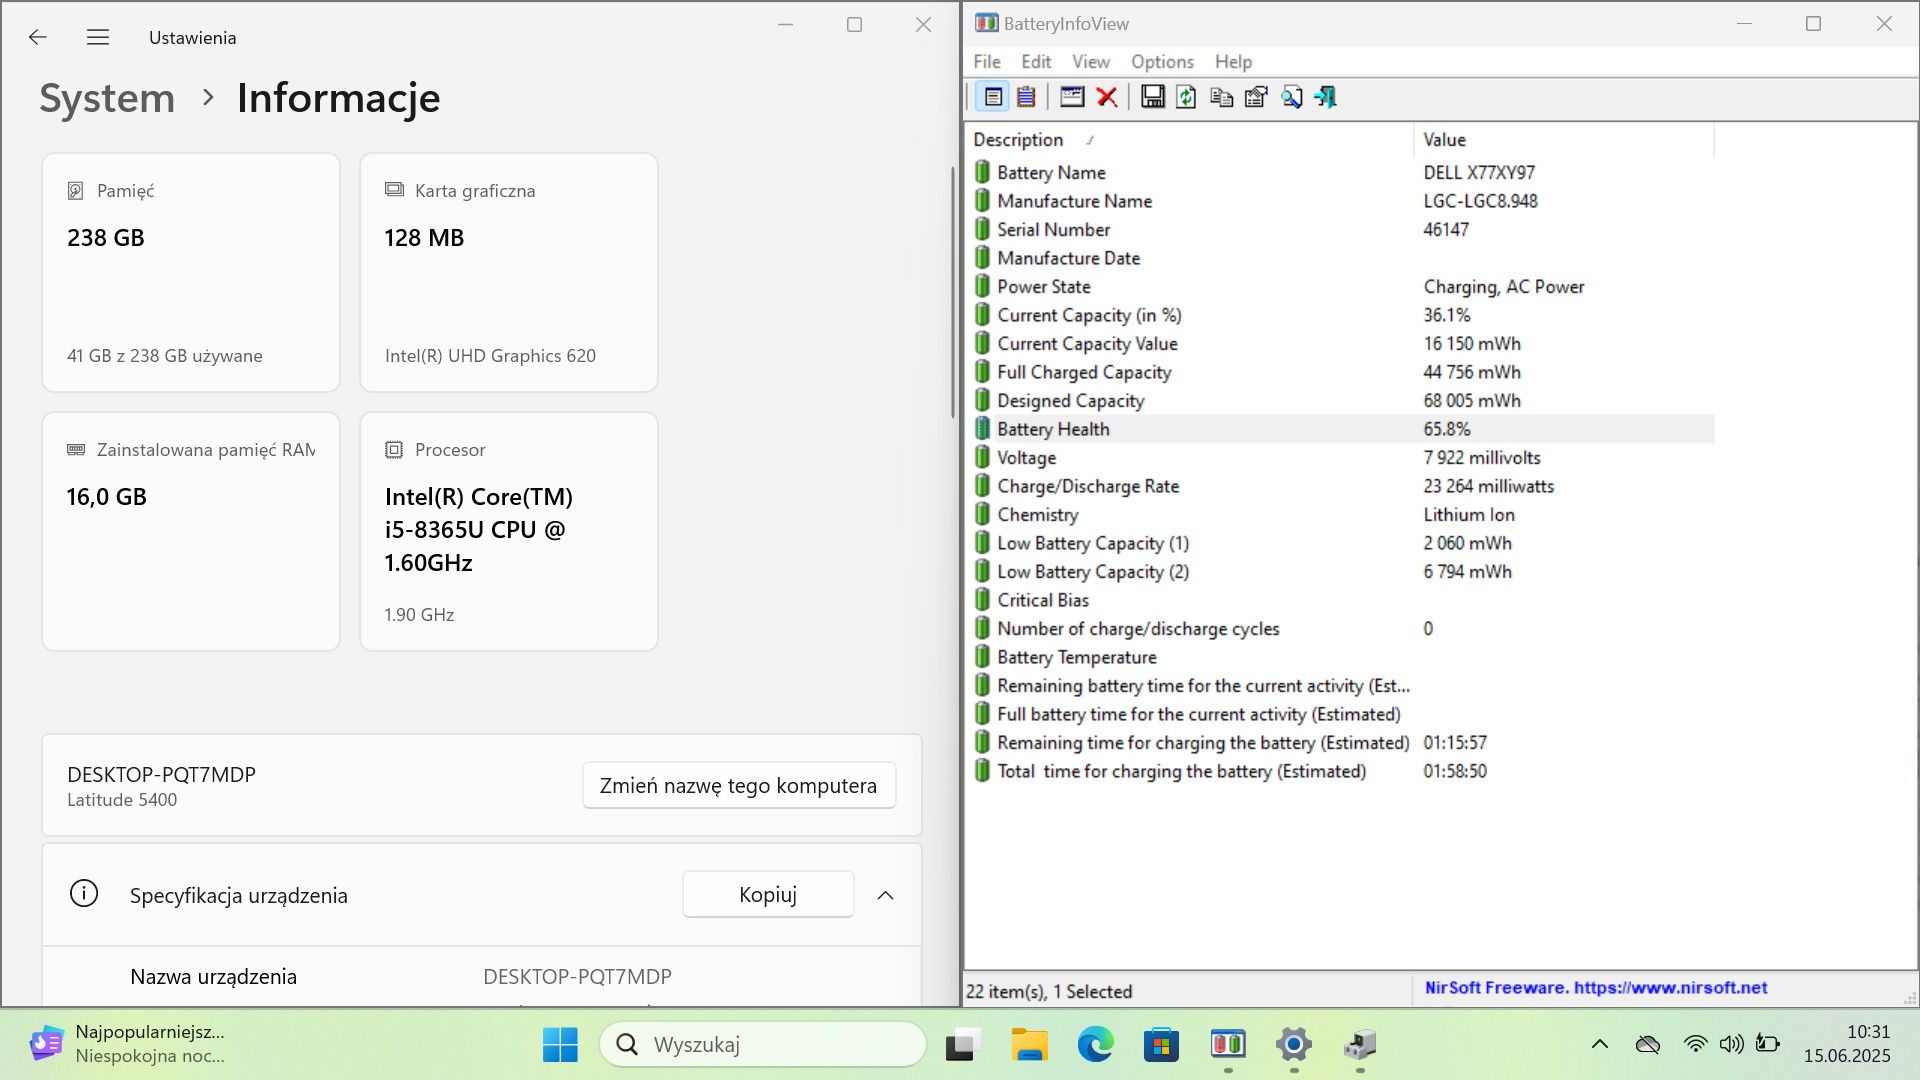Collapse Specyfikacja urządzenia section chevron

[885, 895]
